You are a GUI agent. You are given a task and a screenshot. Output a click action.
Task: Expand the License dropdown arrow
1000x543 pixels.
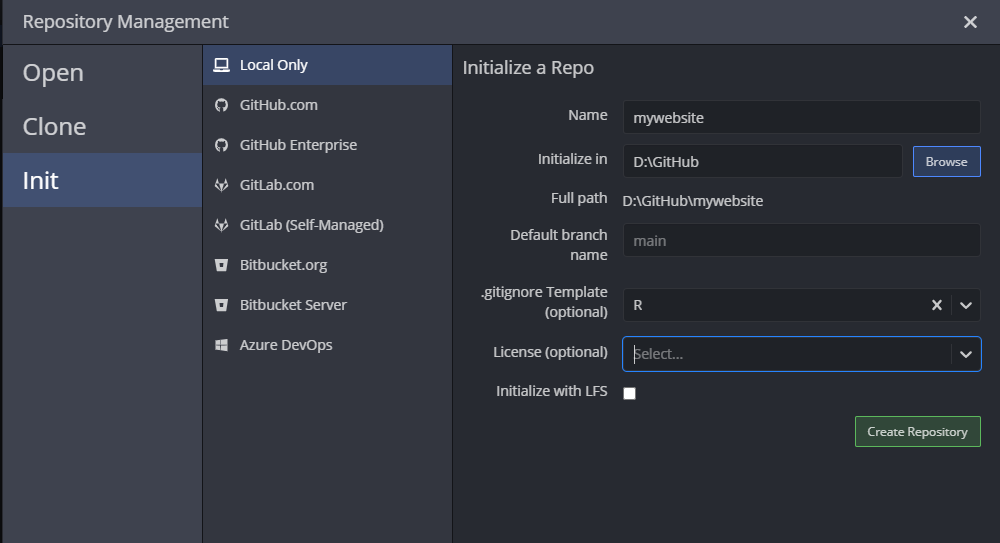pos(966,354)
